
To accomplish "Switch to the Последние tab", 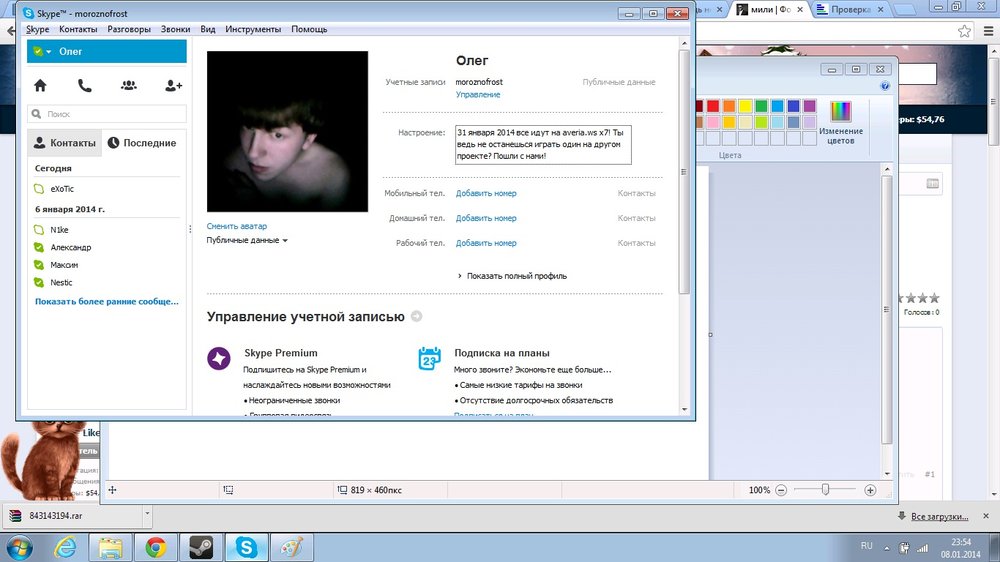I will 142,143.
